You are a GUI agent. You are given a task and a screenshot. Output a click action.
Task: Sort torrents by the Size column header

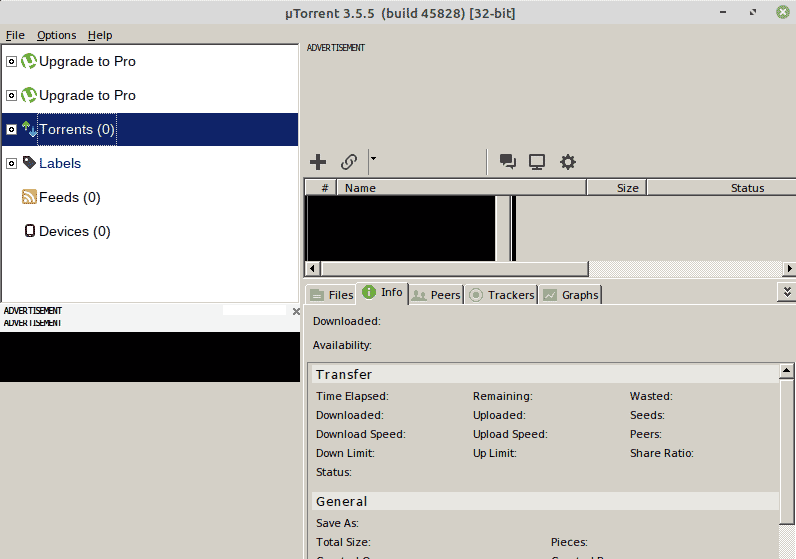[x=617, y=187]
